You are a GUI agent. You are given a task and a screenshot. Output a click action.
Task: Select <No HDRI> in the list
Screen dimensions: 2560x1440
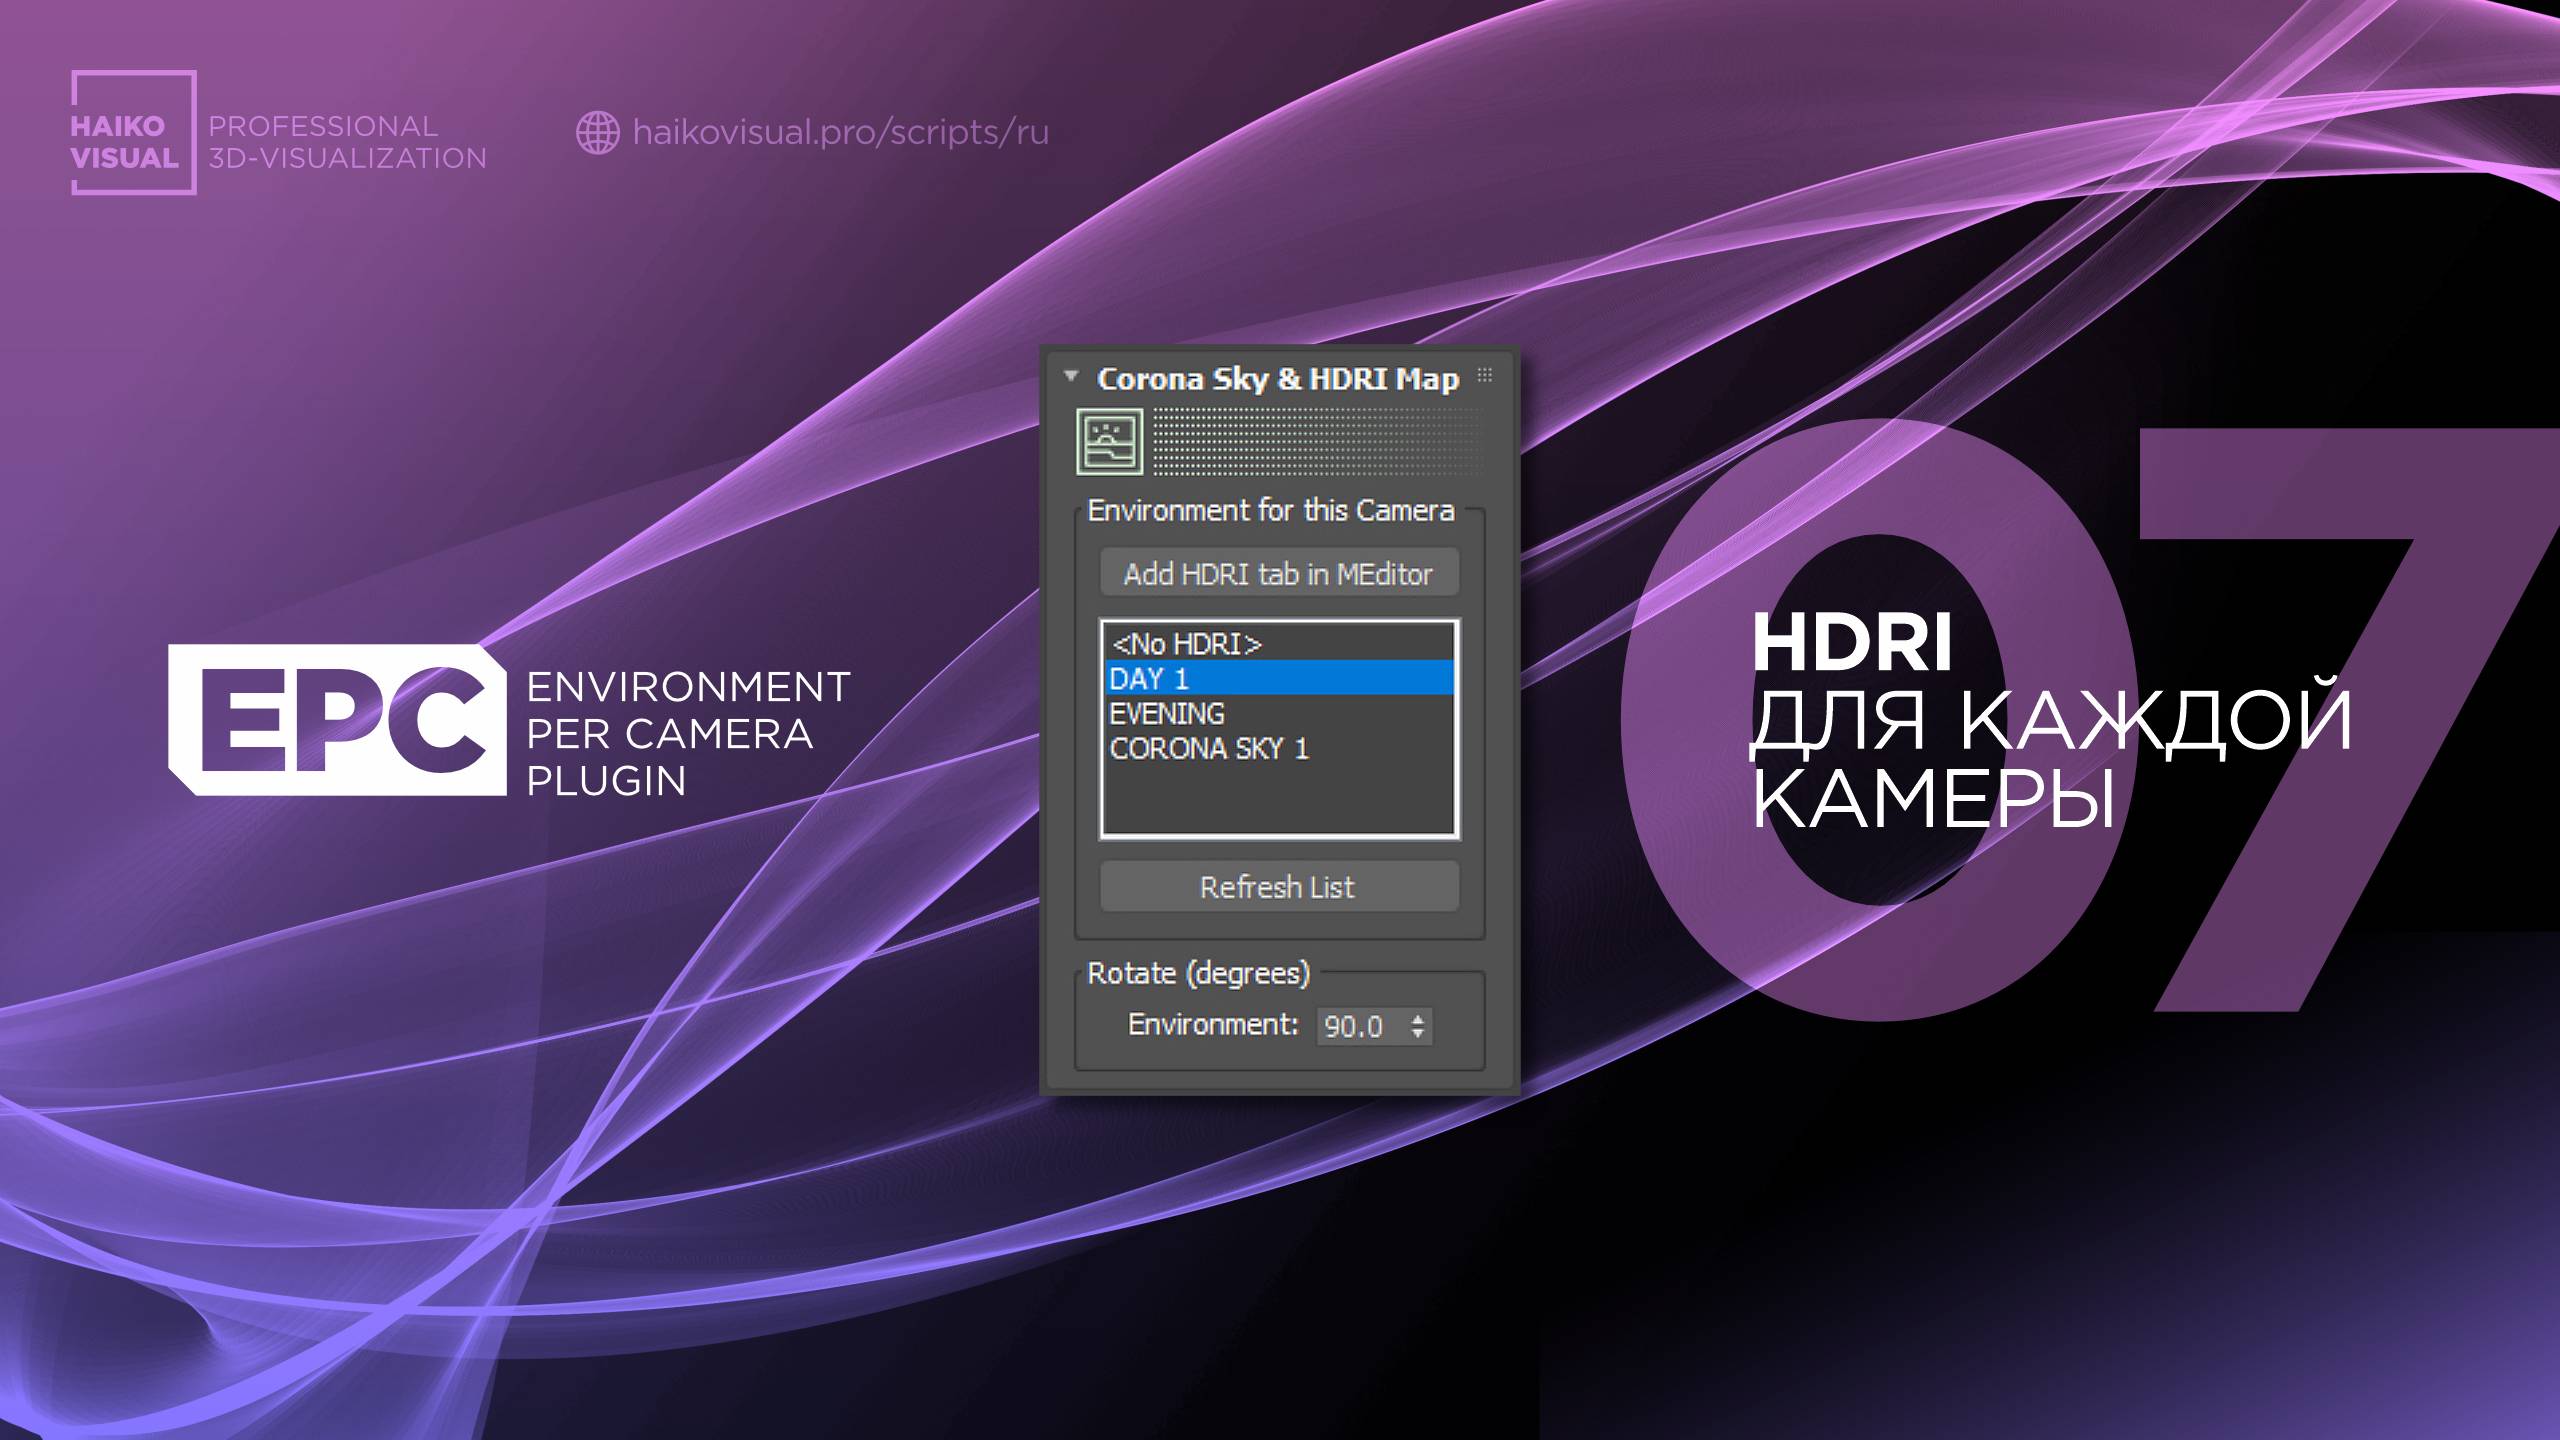point(1279,643)
